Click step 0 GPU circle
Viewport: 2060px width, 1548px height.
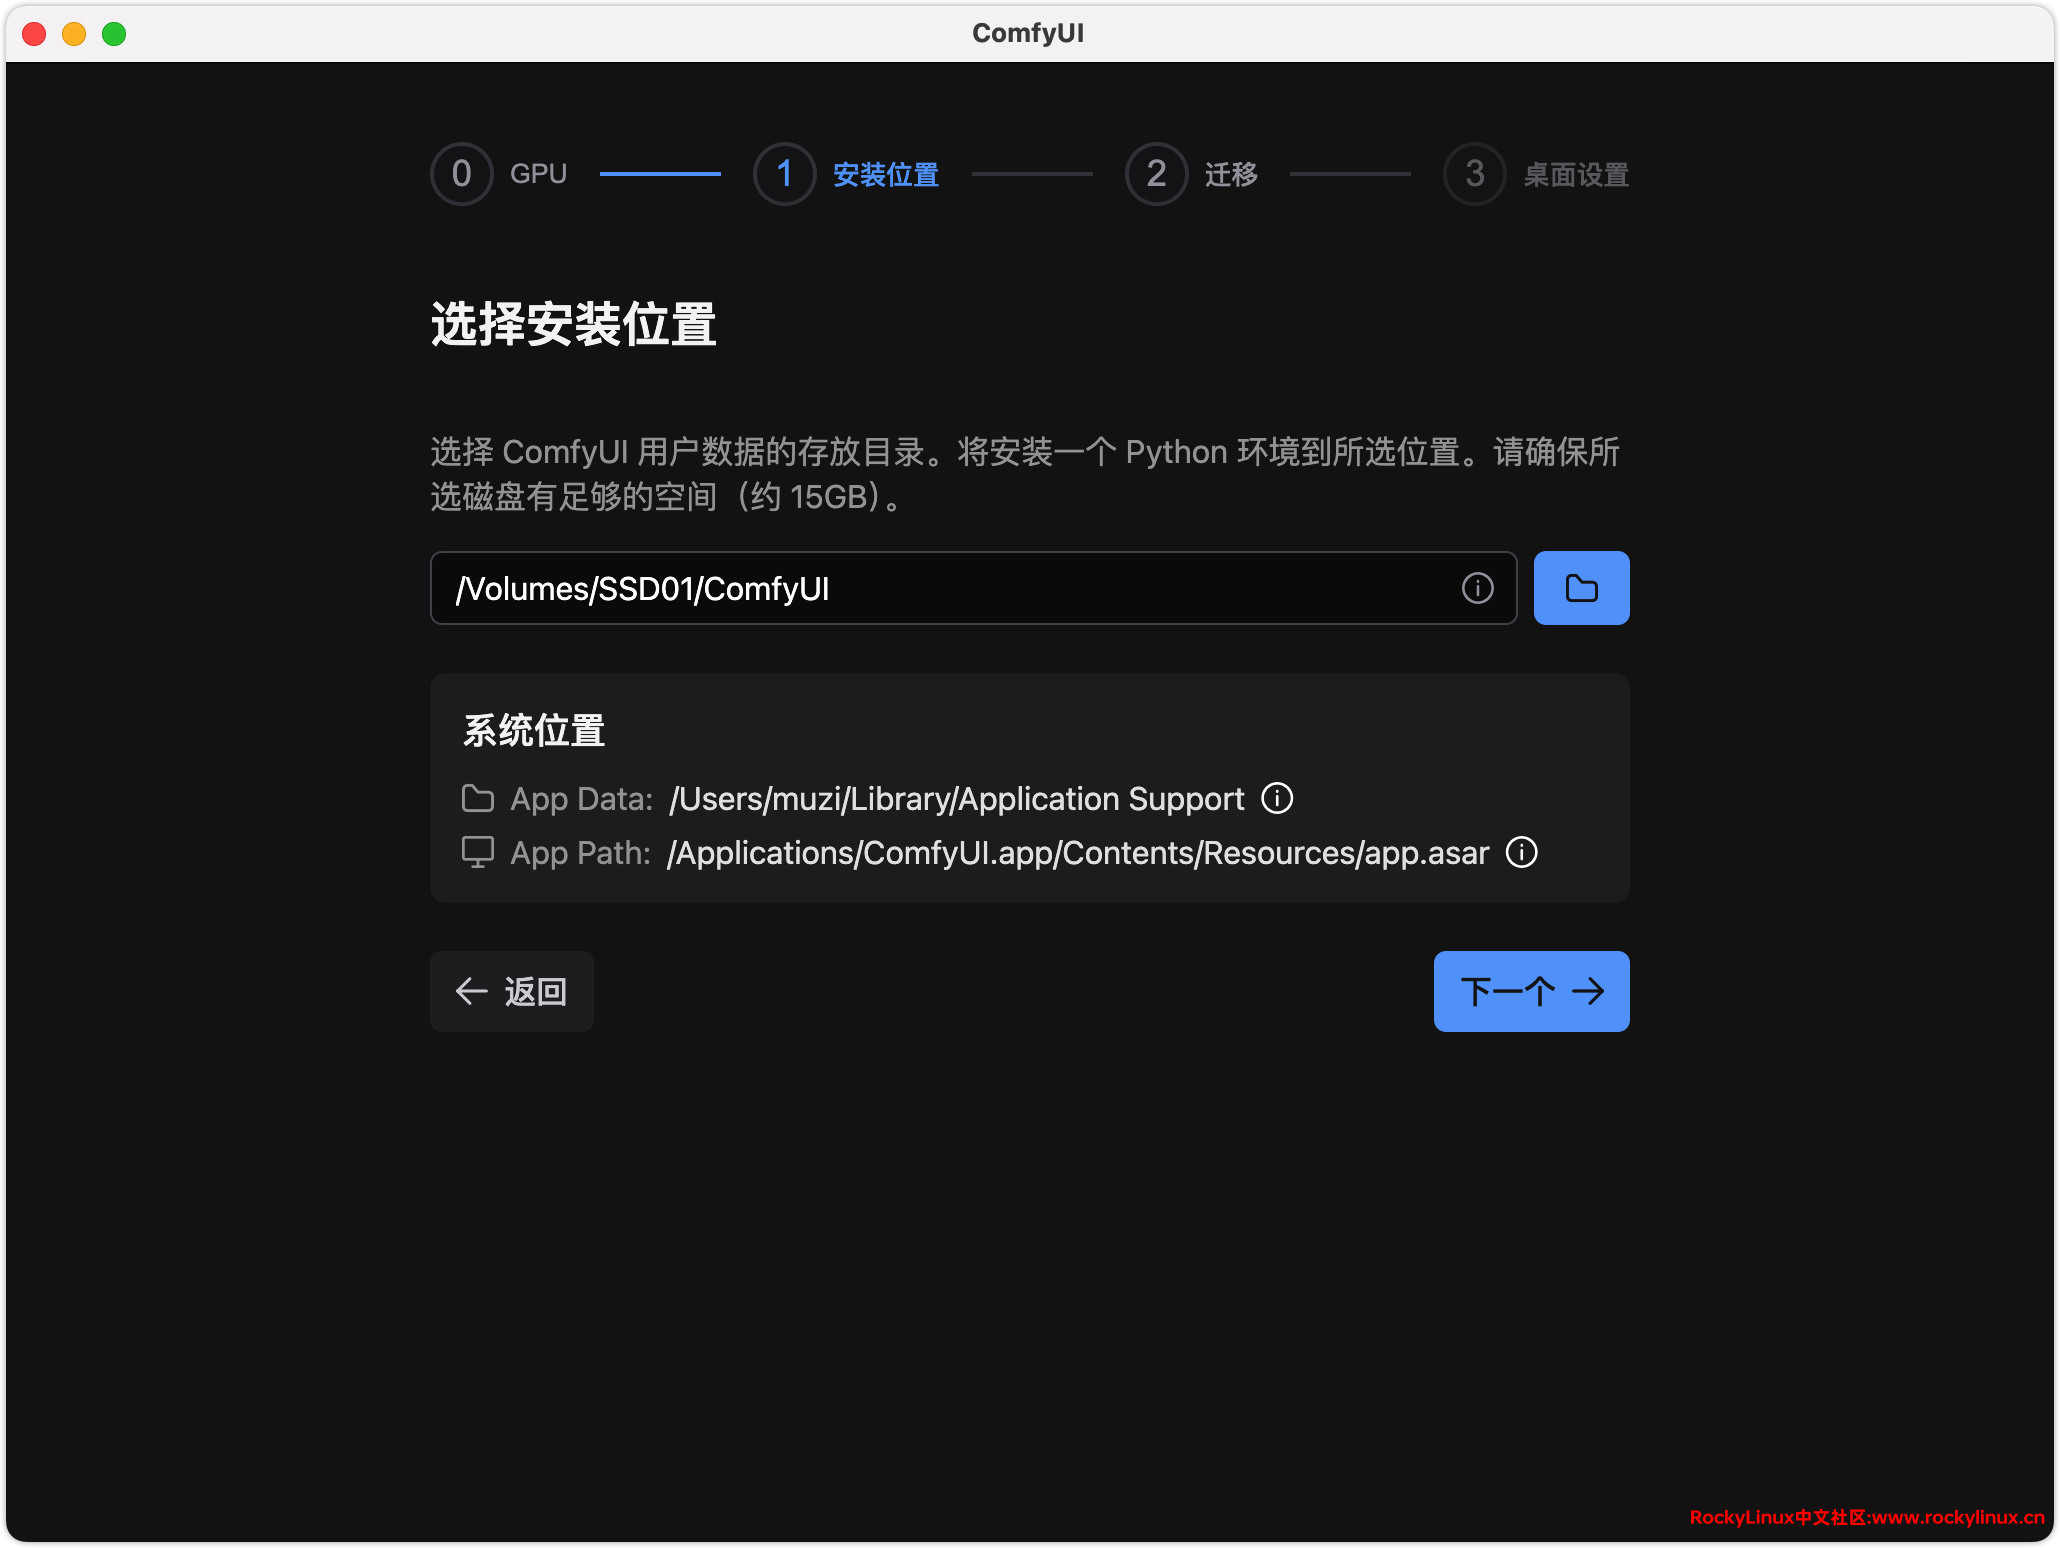coord(461,174)
